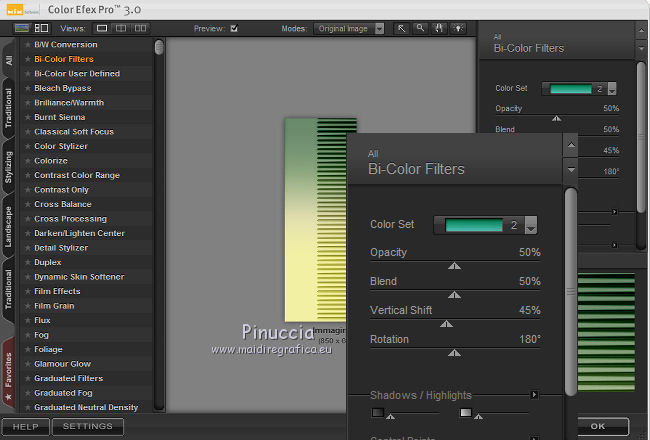Select the pan hand tool
The height and width of the screenshot is (440, 650).
pos(437,29)
